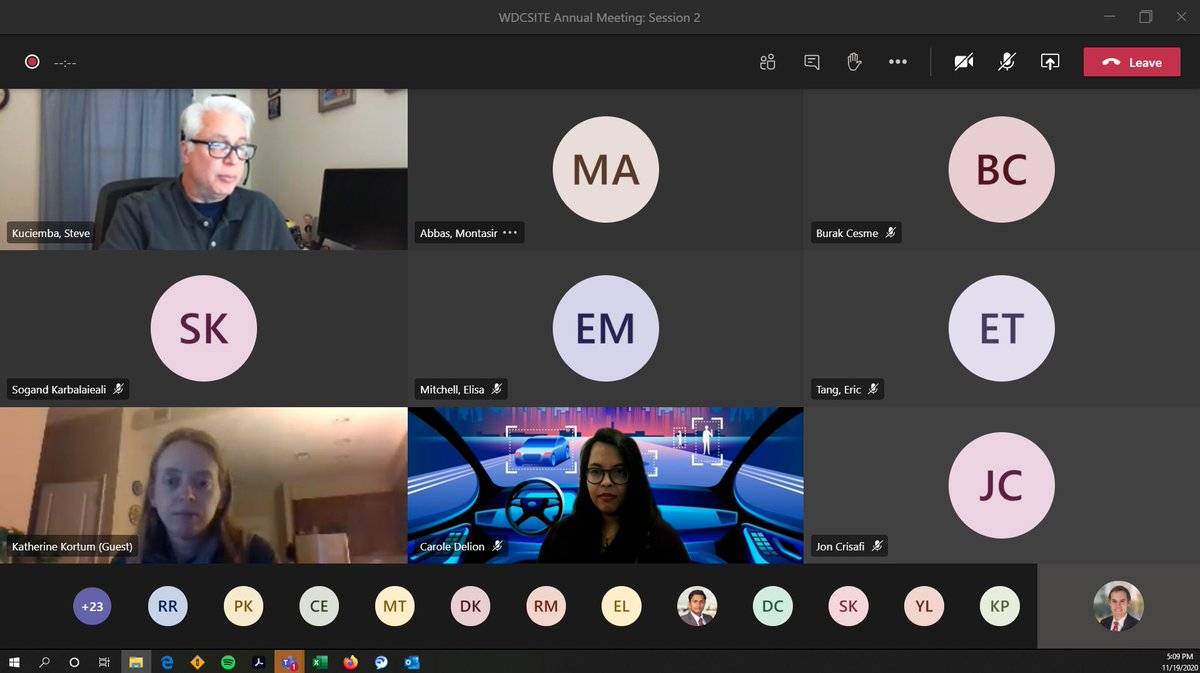Click the WDCSITE Annual Meeting window title
Viewport: 1200px width, 673px height.
pyautogui.click(x=599, y=17)
